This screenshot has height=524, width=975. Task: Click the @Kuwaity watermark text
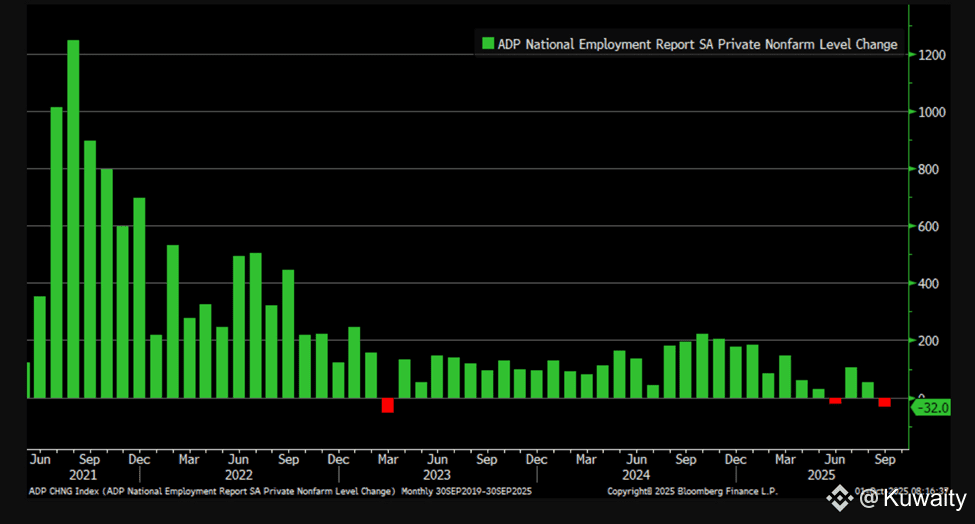click(912, 498)
